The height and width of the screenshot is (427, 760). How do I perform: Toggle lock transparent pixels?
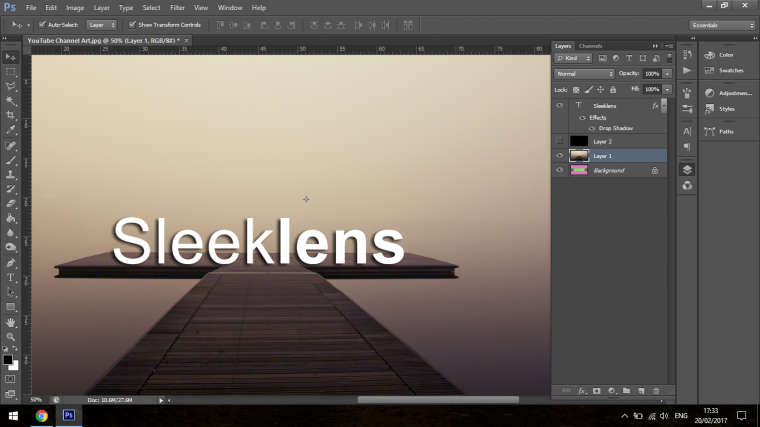pos(576,90)
